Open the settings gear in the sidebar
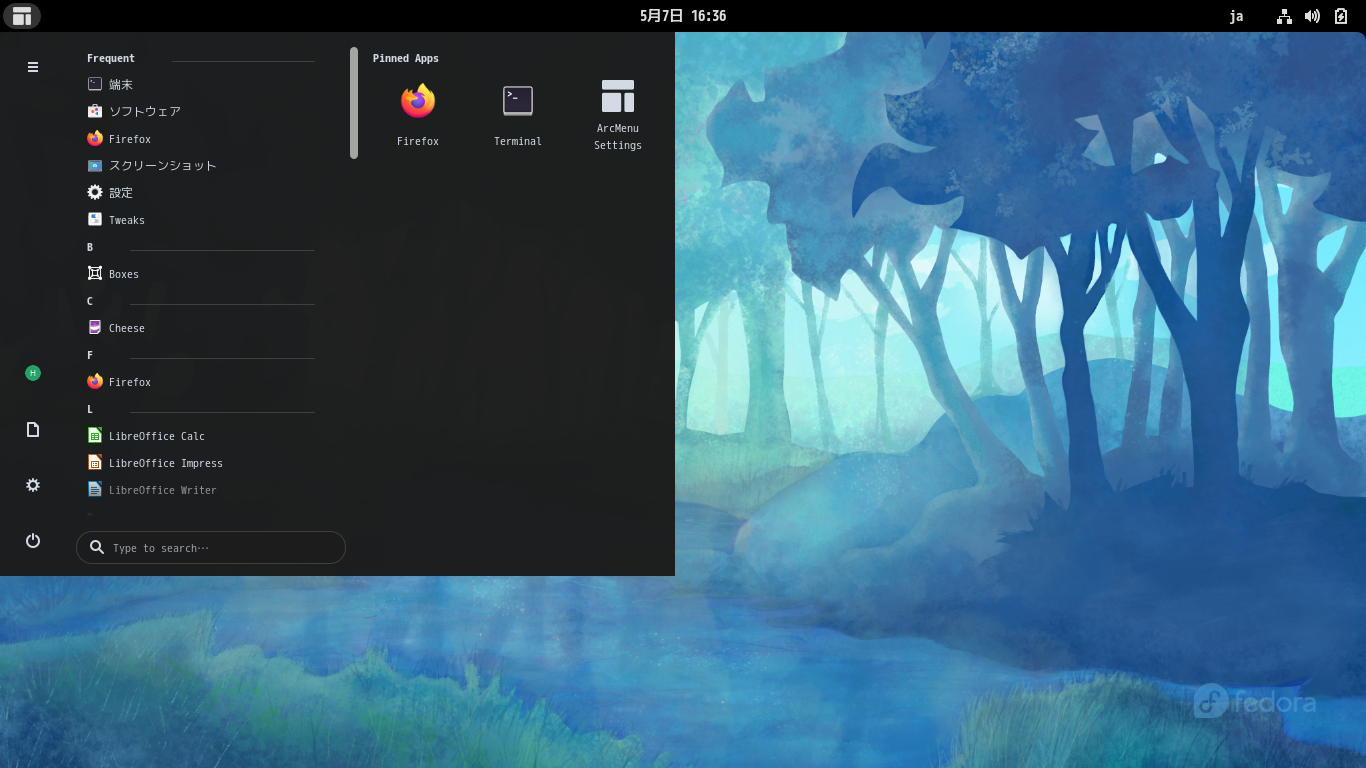Viewport: 1366px width, 768px height. point(33,485)
